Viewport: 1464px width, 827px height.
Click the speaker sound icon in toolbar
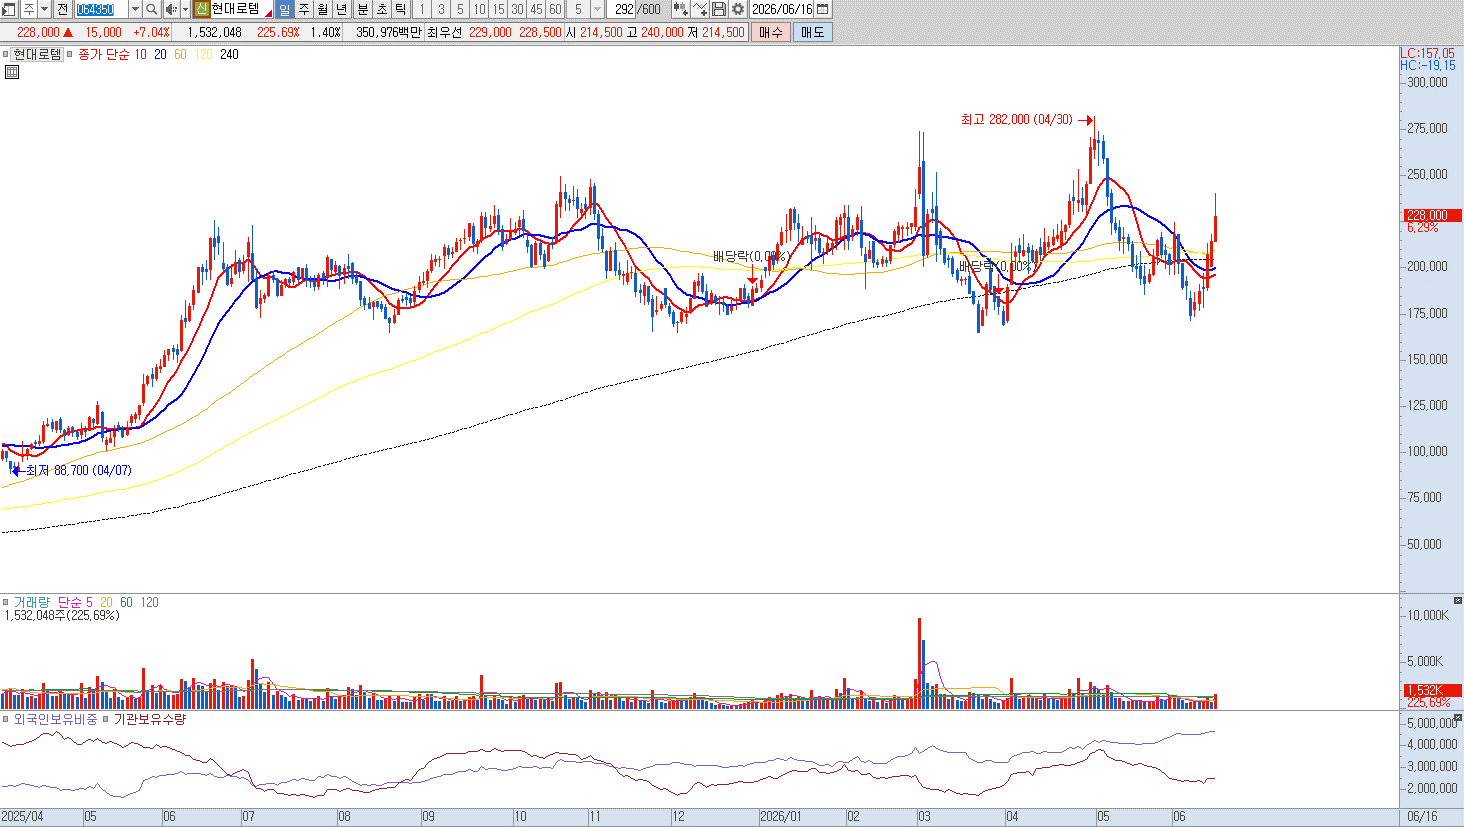click(171, 9)
